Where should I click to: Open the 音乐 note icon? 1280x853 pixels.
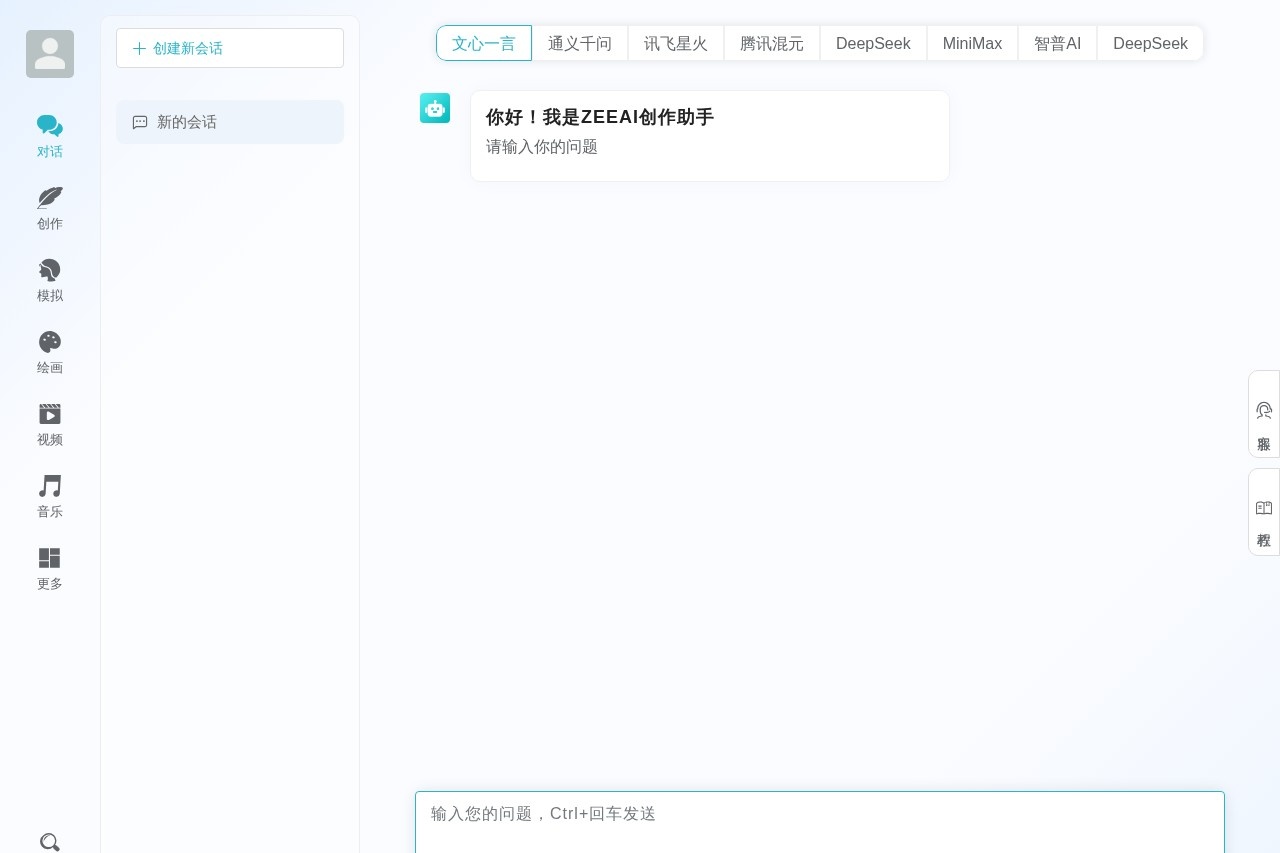click(x=50, y=486)
